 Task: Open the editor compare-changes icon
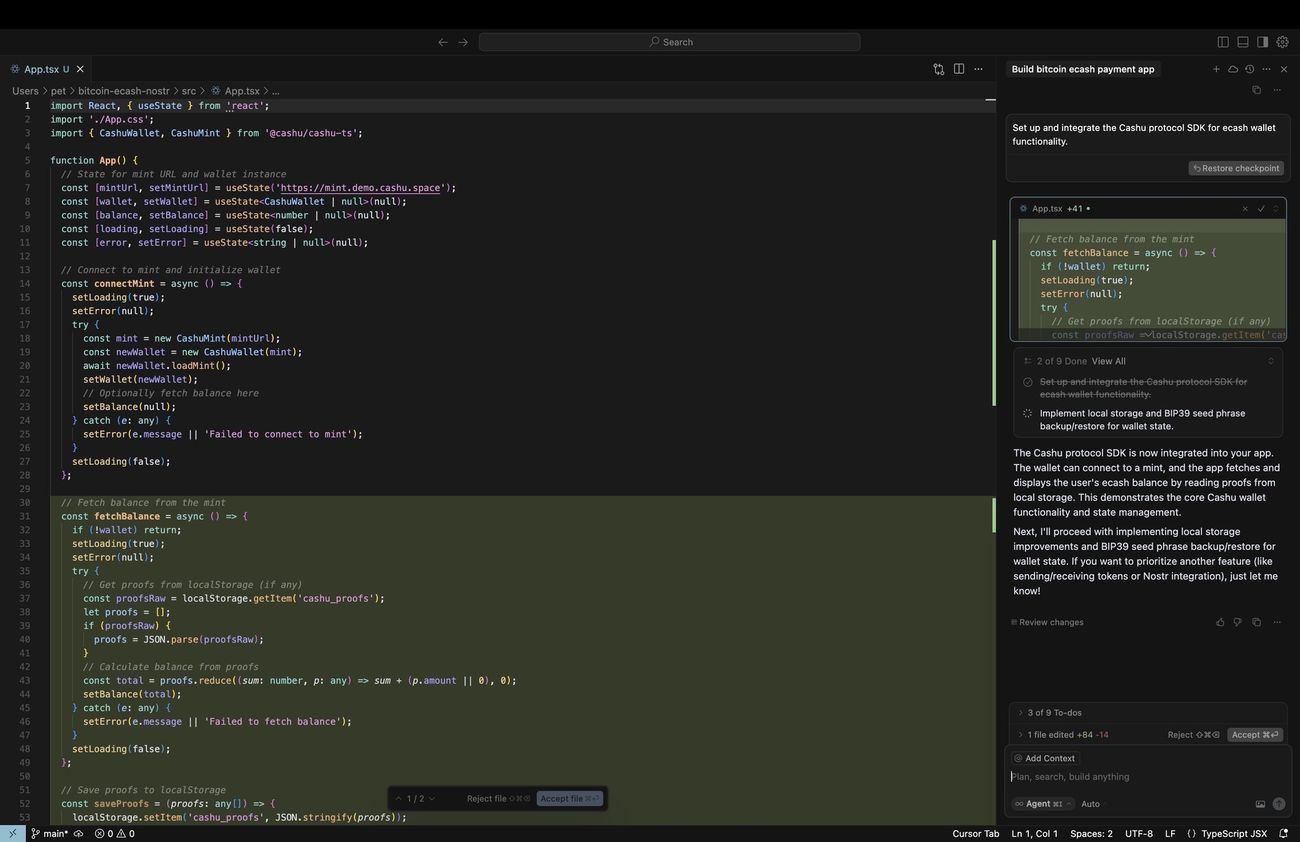pyautogui.click(x=939, y=69)
